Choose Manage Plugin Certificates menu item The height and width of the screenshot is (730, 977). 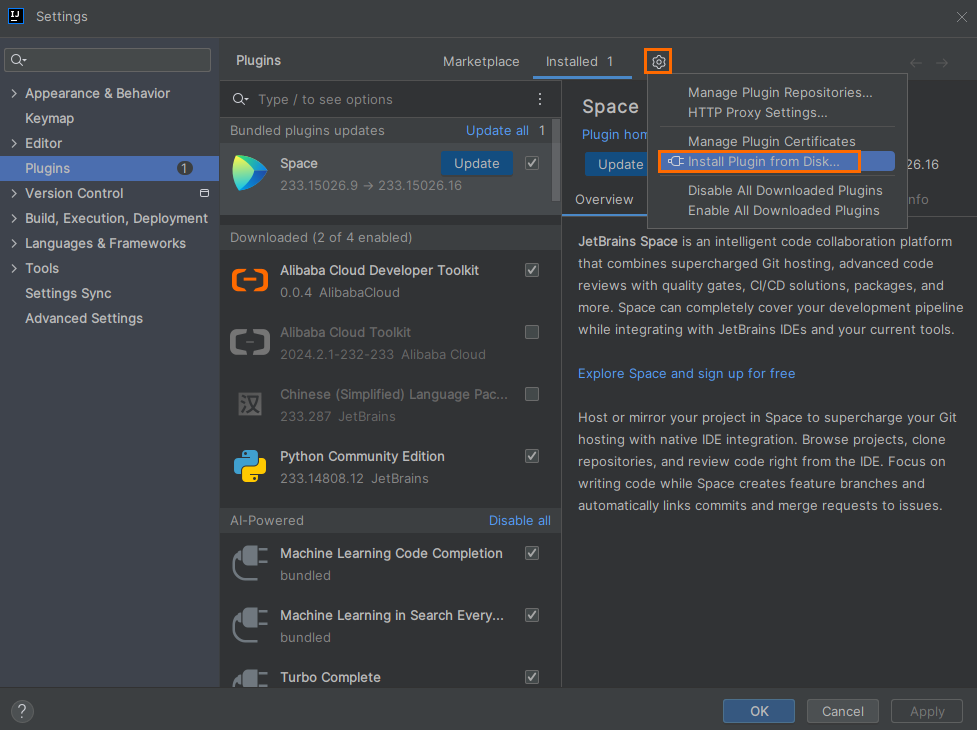(771, 141)
